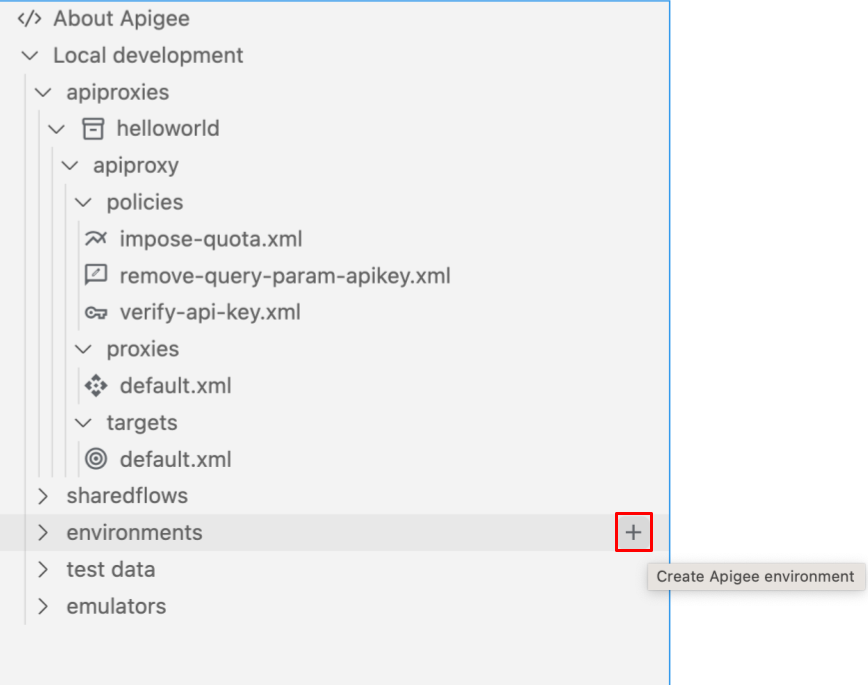Click the quota policy icon for impose-quota.xml

pyautogui.click(x=95, y=238)
